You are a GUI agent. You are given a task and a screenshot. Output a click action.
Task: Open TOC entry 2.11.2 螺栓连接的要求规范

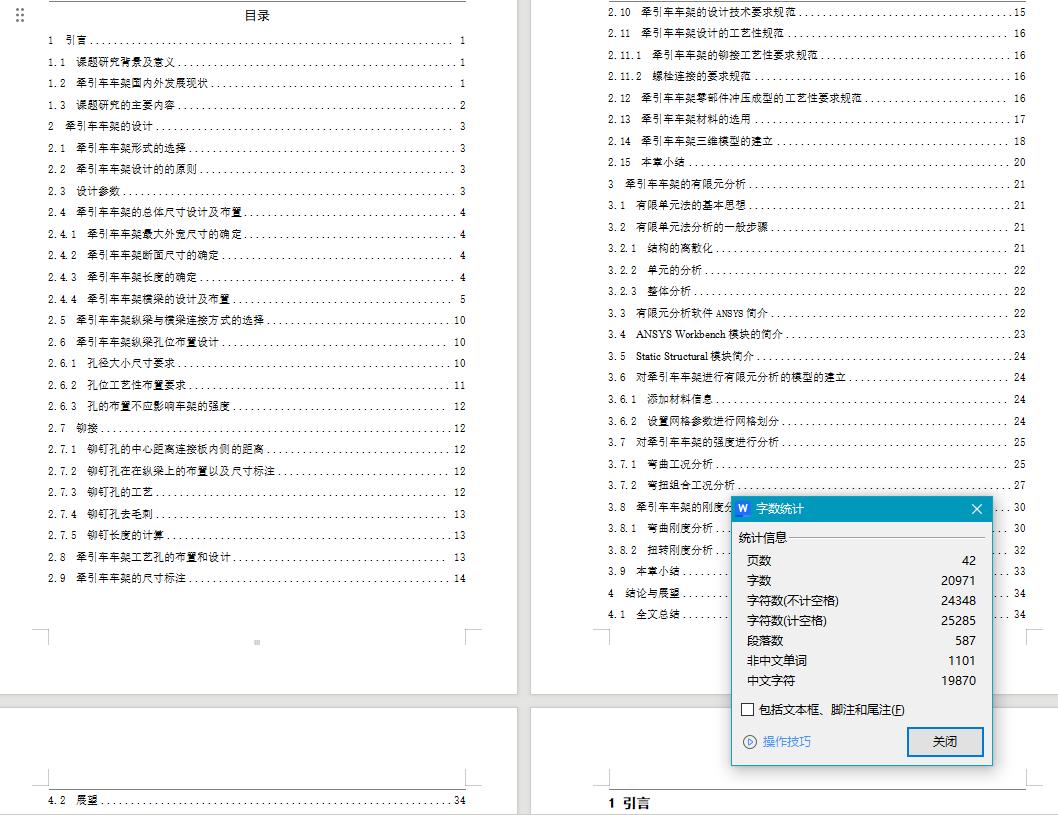pos(816,76)
